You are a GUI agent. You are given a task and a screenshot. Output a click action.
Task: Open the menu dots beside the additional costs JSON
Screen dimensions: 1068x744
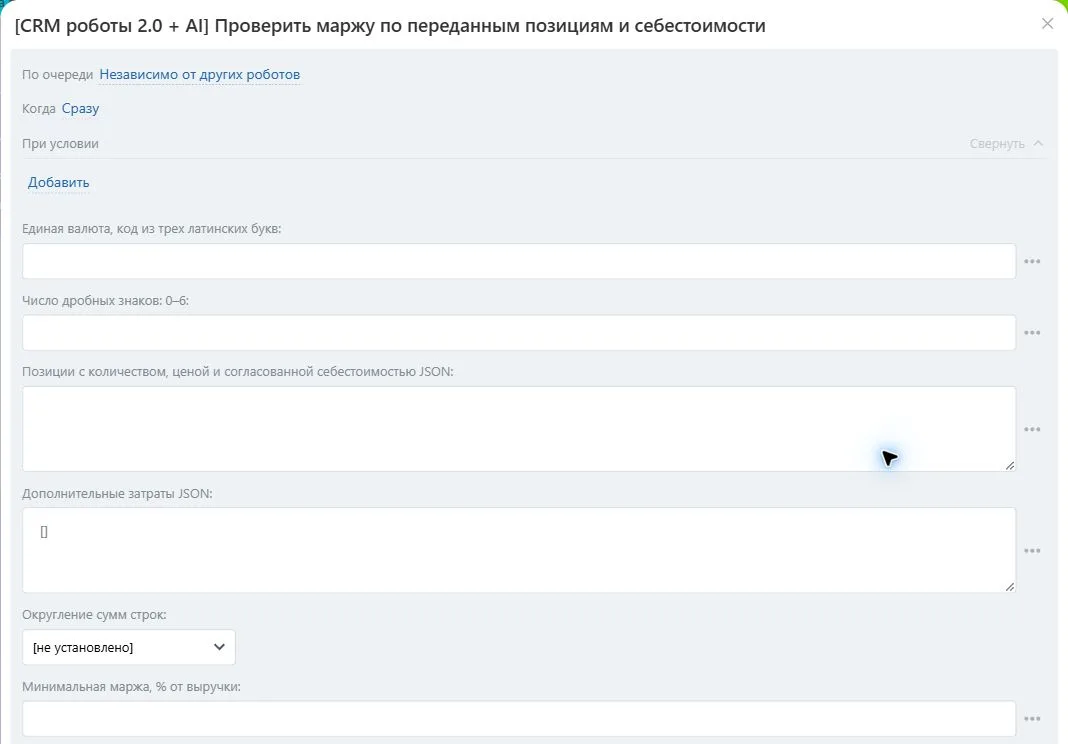click(x=1032, y=551)
